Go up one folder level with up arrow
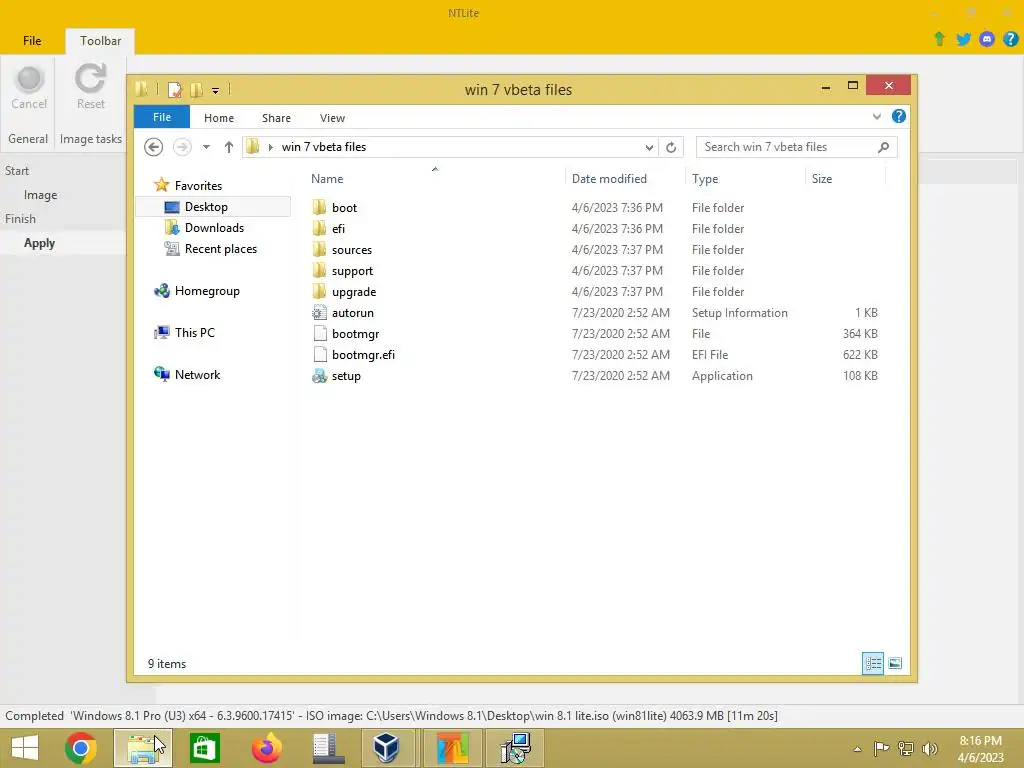 (229, 147)
